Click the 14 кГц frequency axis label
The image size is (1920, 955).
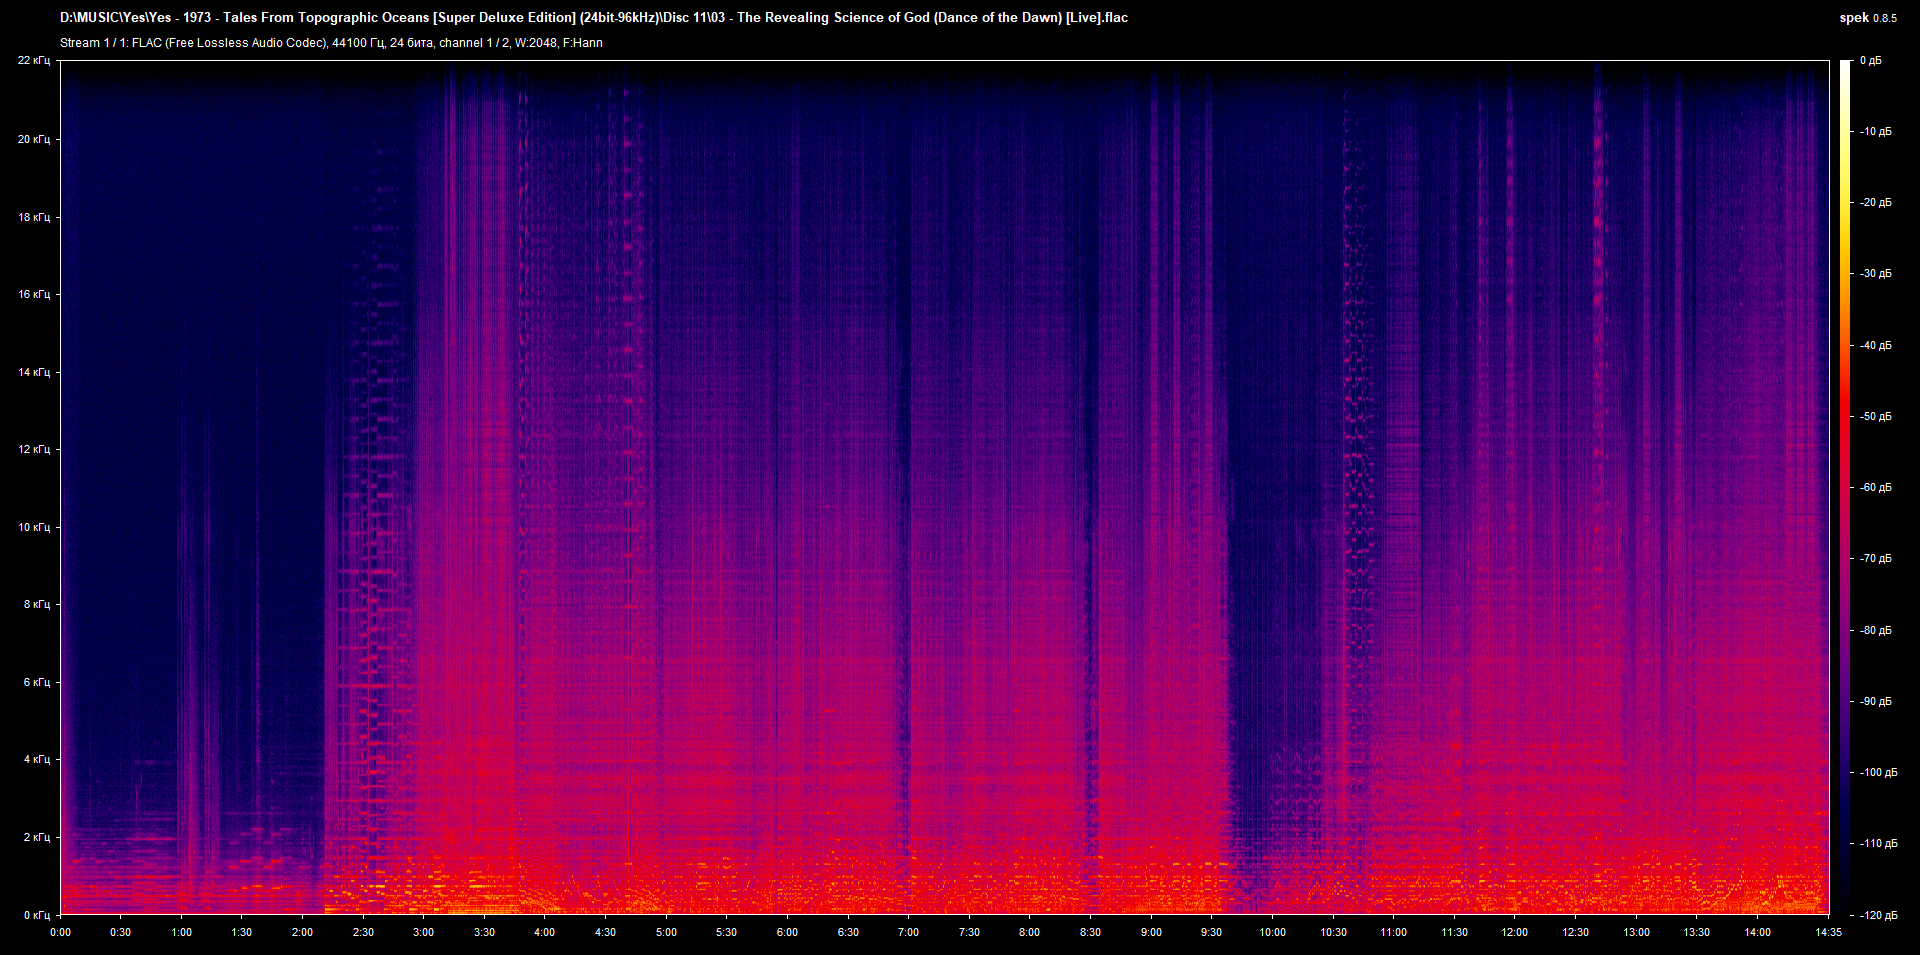tap(34, 372)
